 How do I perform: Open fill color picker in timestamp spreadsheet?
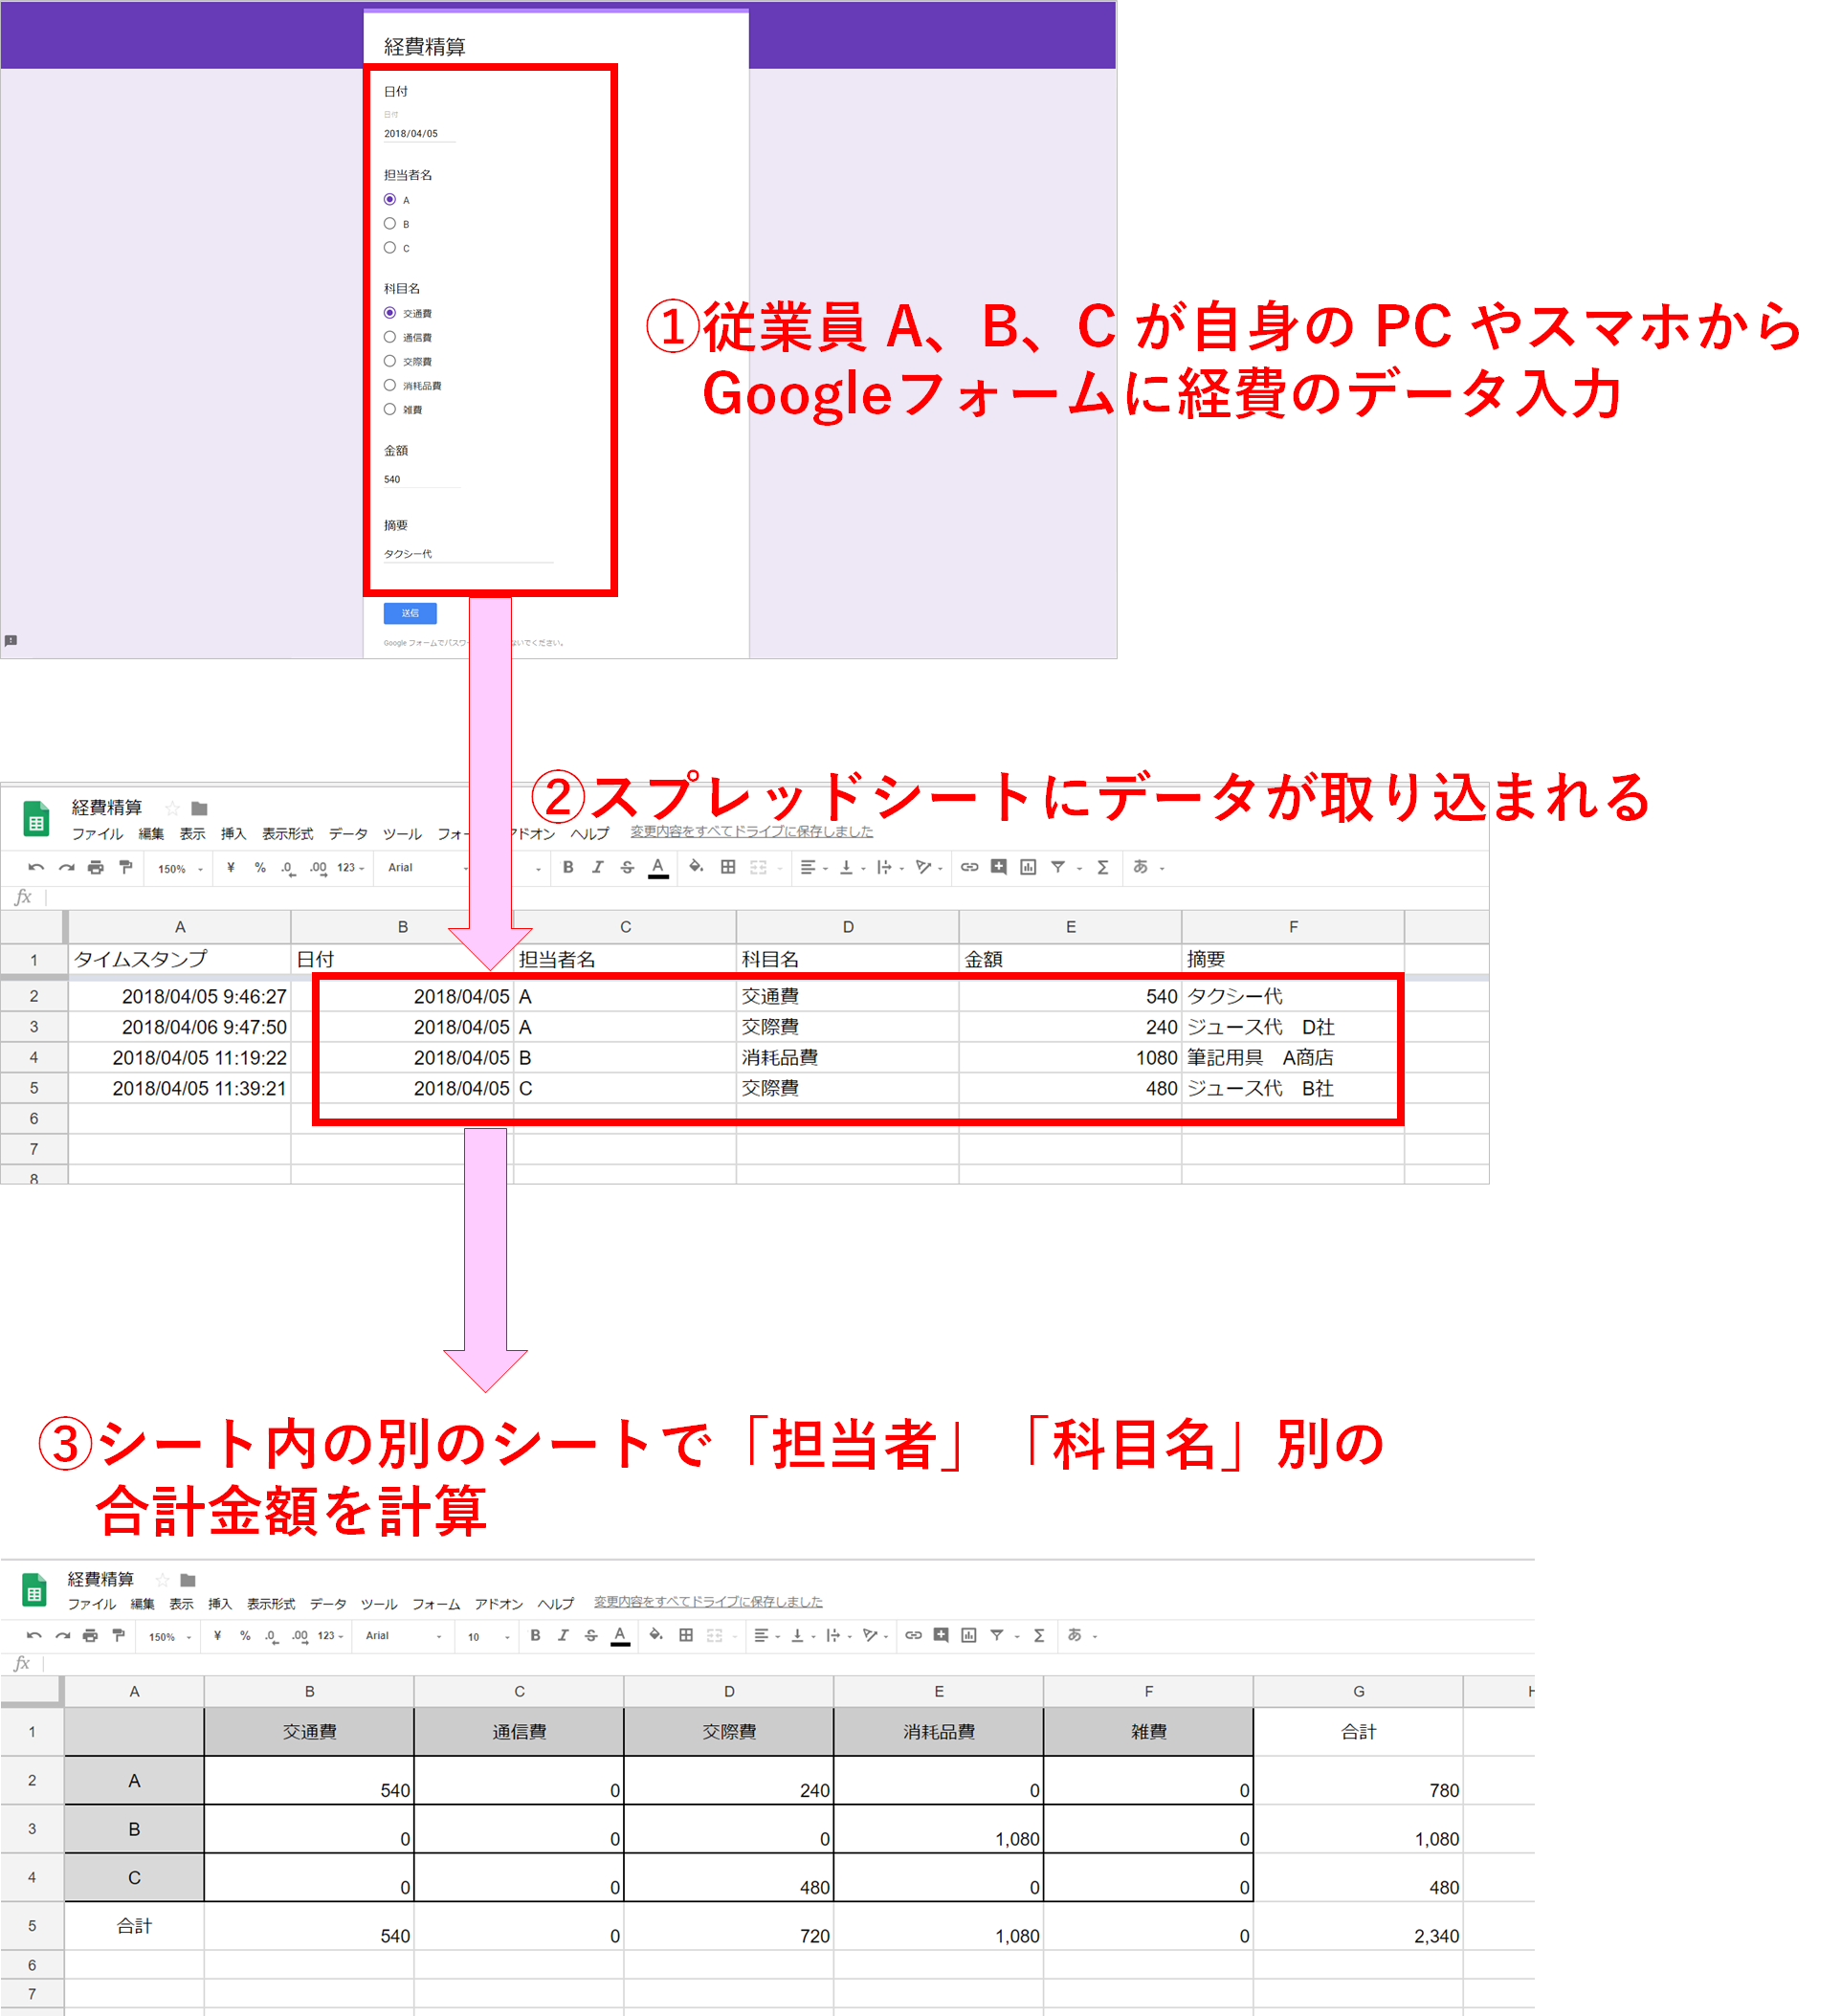coord(696,867)
